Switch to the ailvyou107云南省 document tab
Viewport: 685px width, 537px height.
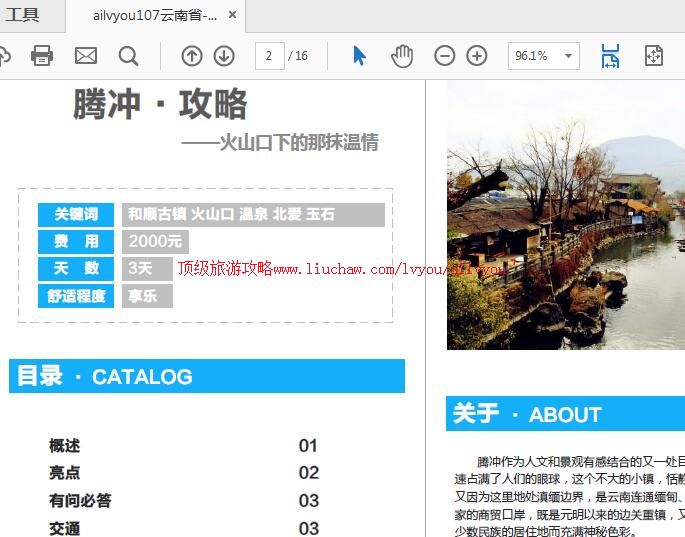(x=153, y=15)
